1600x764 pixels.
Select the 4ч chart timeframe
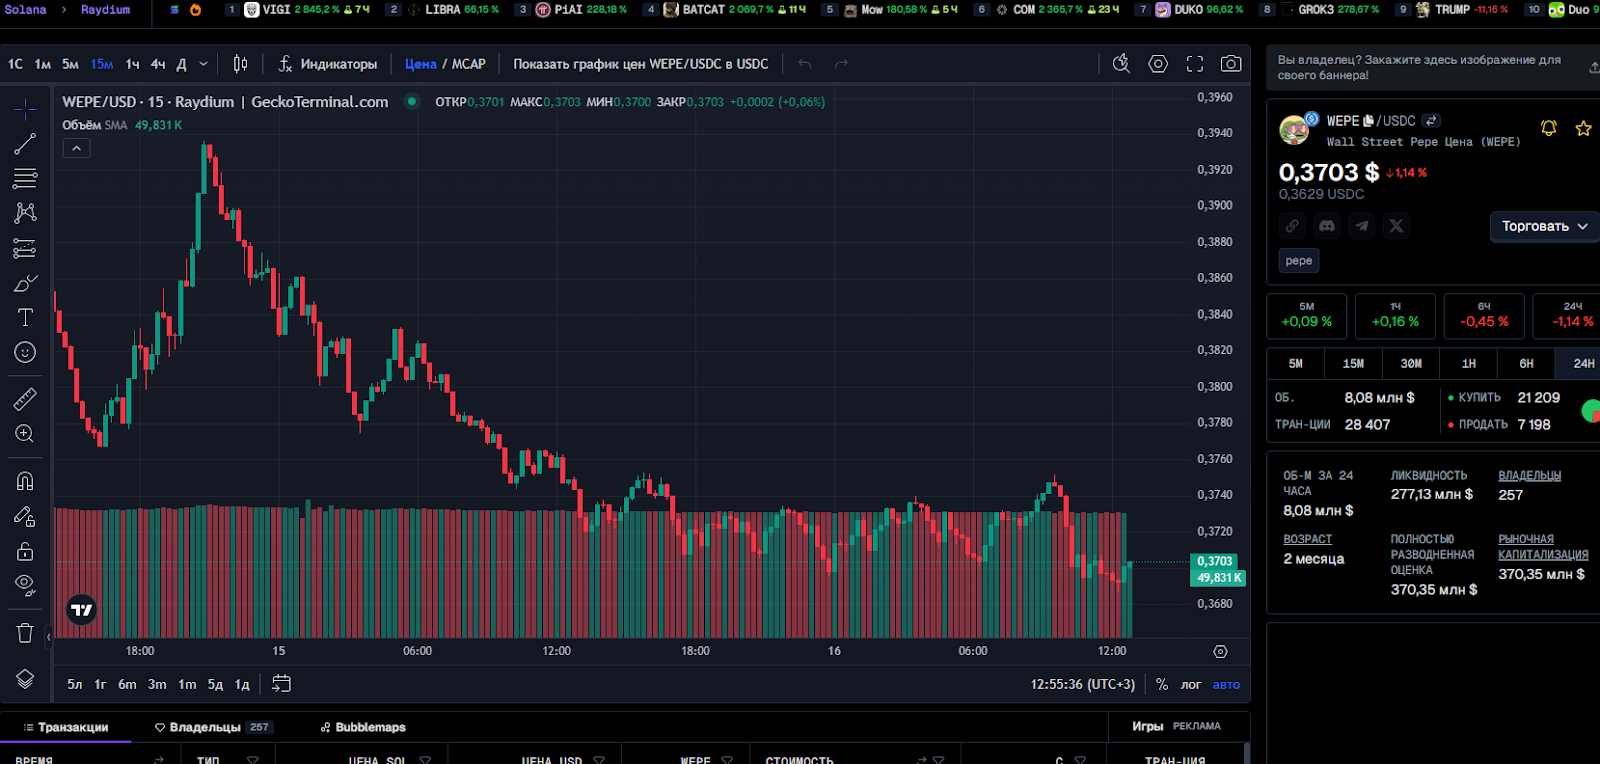(158, 64)
